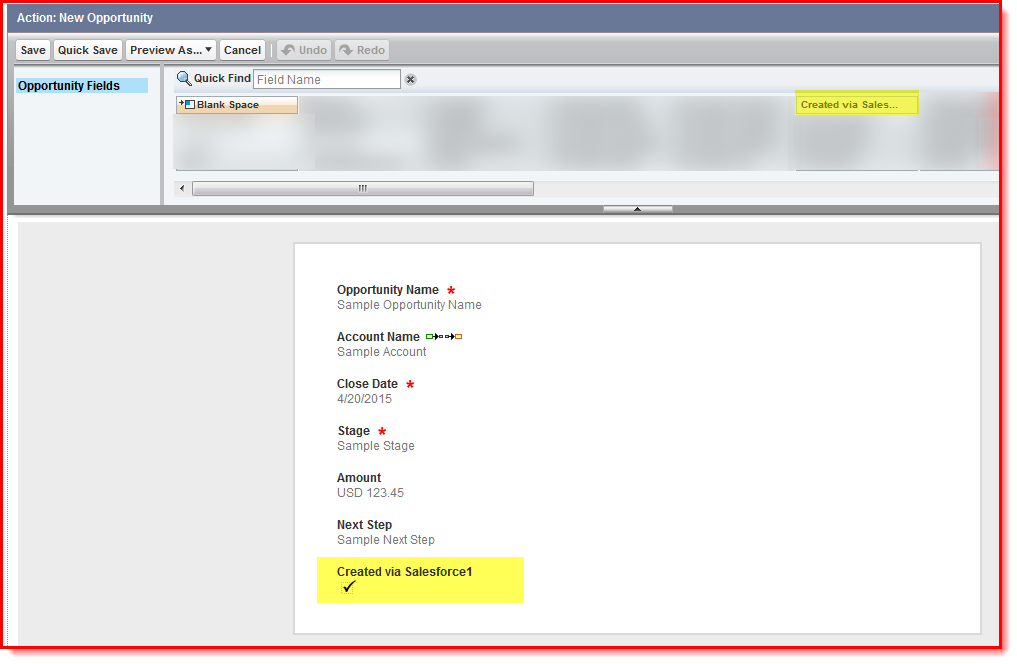Click the Save button
This screenshot has height=664, width=1017.
pos(33,50)
